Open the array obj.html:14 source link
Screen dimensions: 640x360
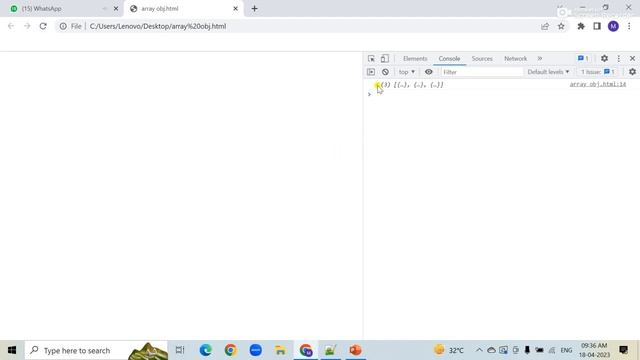pyautogui.click(x=598, y=84)
